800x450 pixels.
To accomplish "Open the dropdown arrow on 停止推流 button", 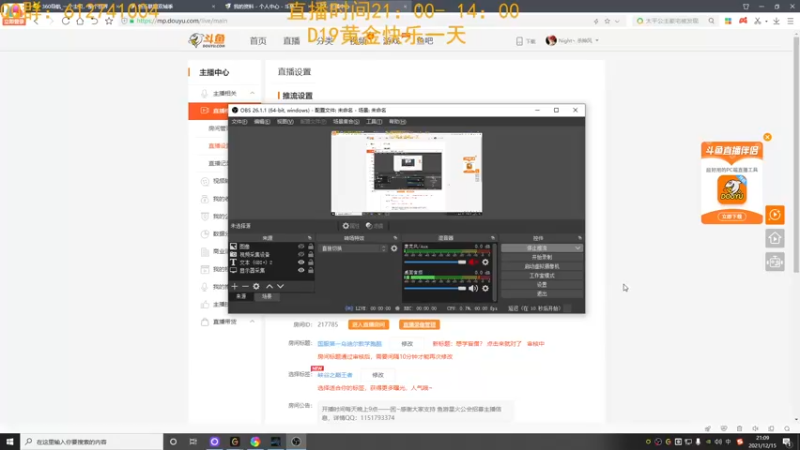I will 578,248.
